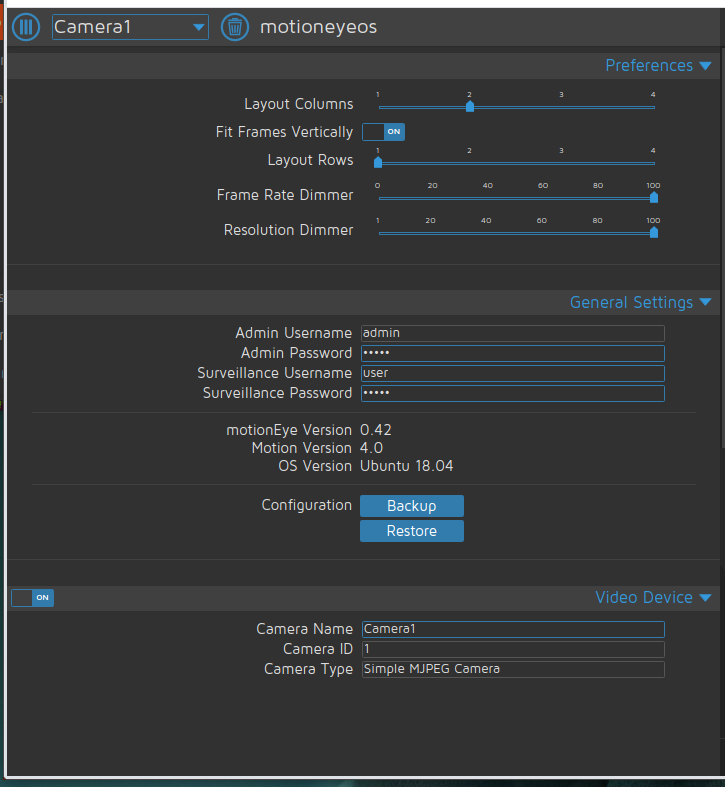Click the Layout Columns slider handle
Screen dimensions: 725x787
[470, 106]
